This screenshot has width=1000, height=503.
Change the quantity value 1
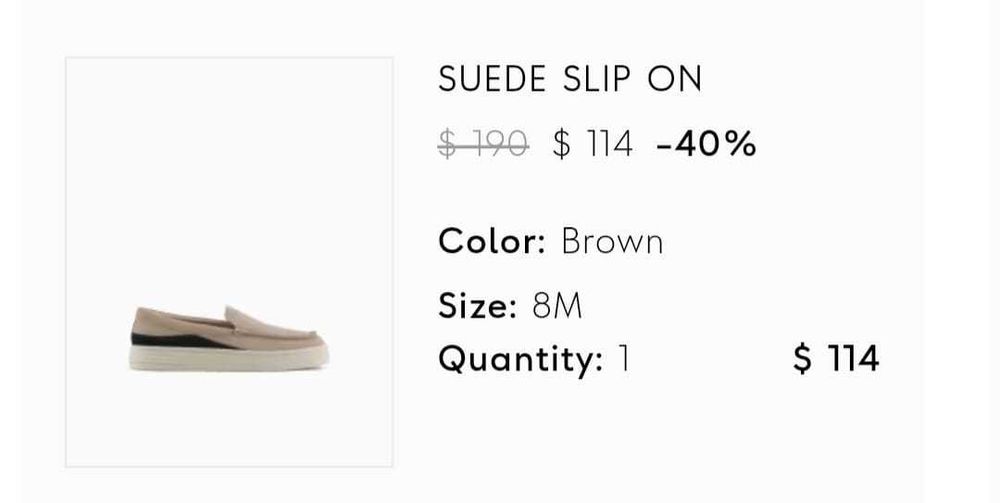pos(624,358)
